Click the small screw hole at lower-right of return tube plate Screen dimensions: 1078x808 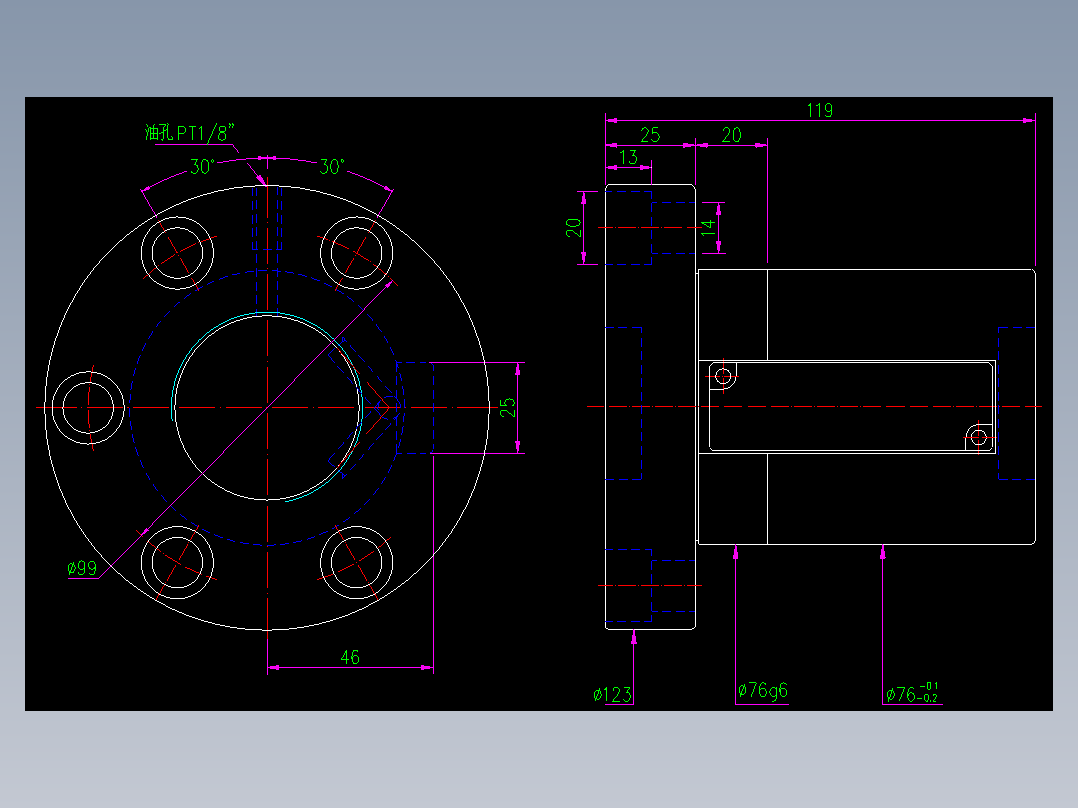click(979, 437)
